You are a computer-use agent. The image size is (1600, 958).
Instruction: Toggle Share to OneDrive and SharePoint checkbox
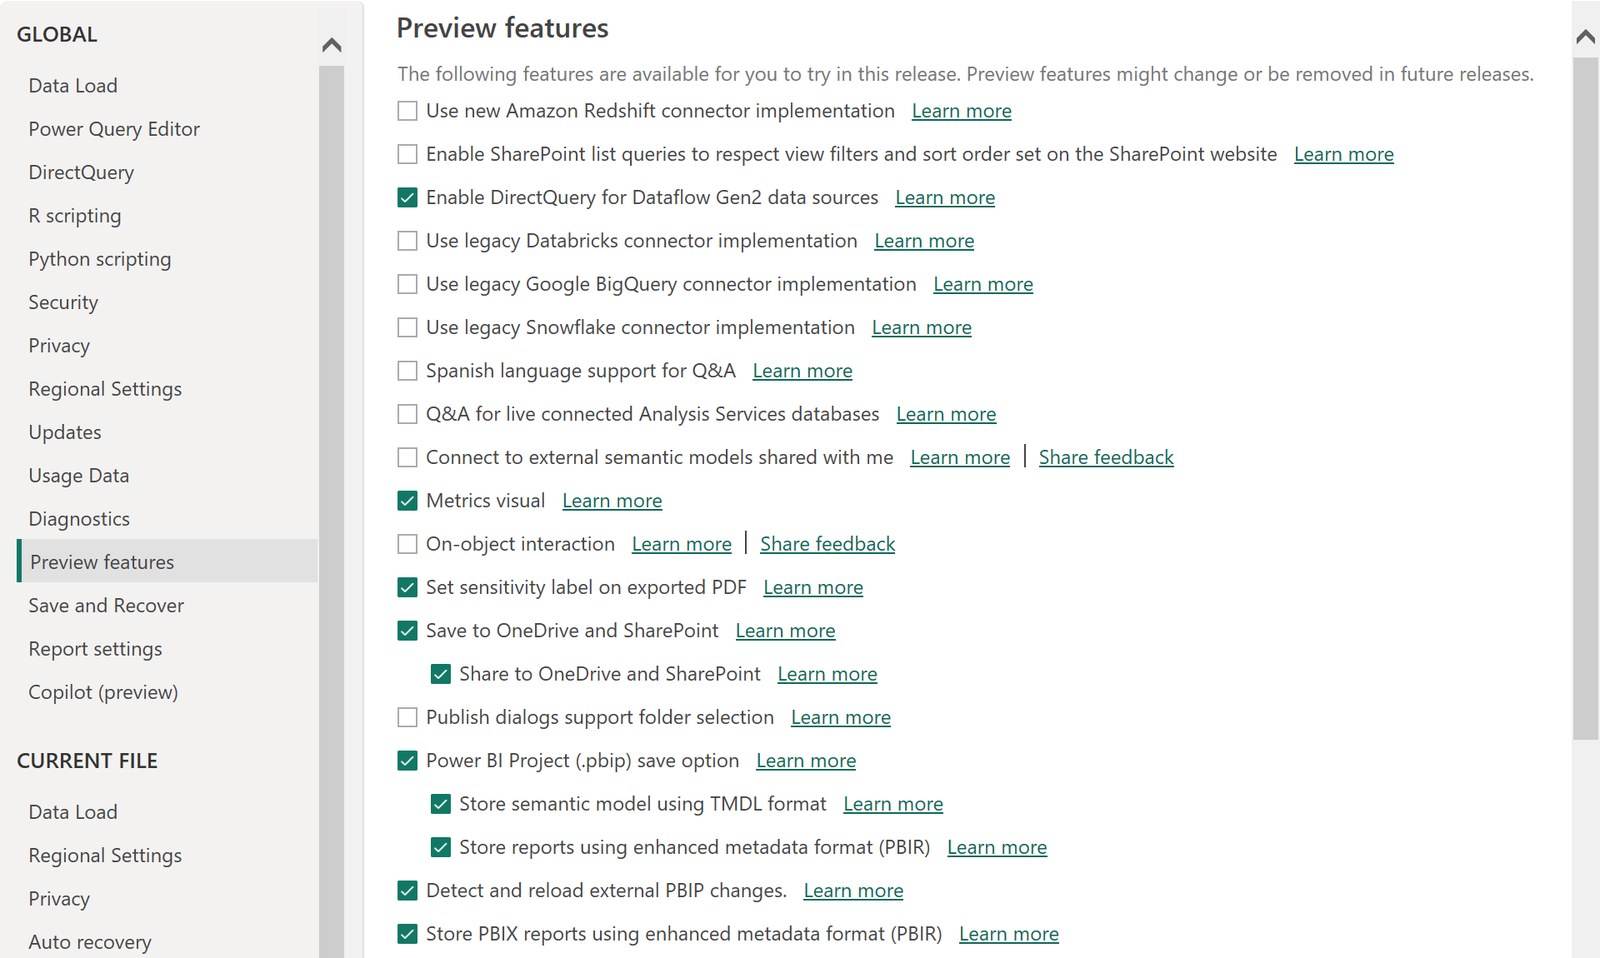click(x=440, y=674)
